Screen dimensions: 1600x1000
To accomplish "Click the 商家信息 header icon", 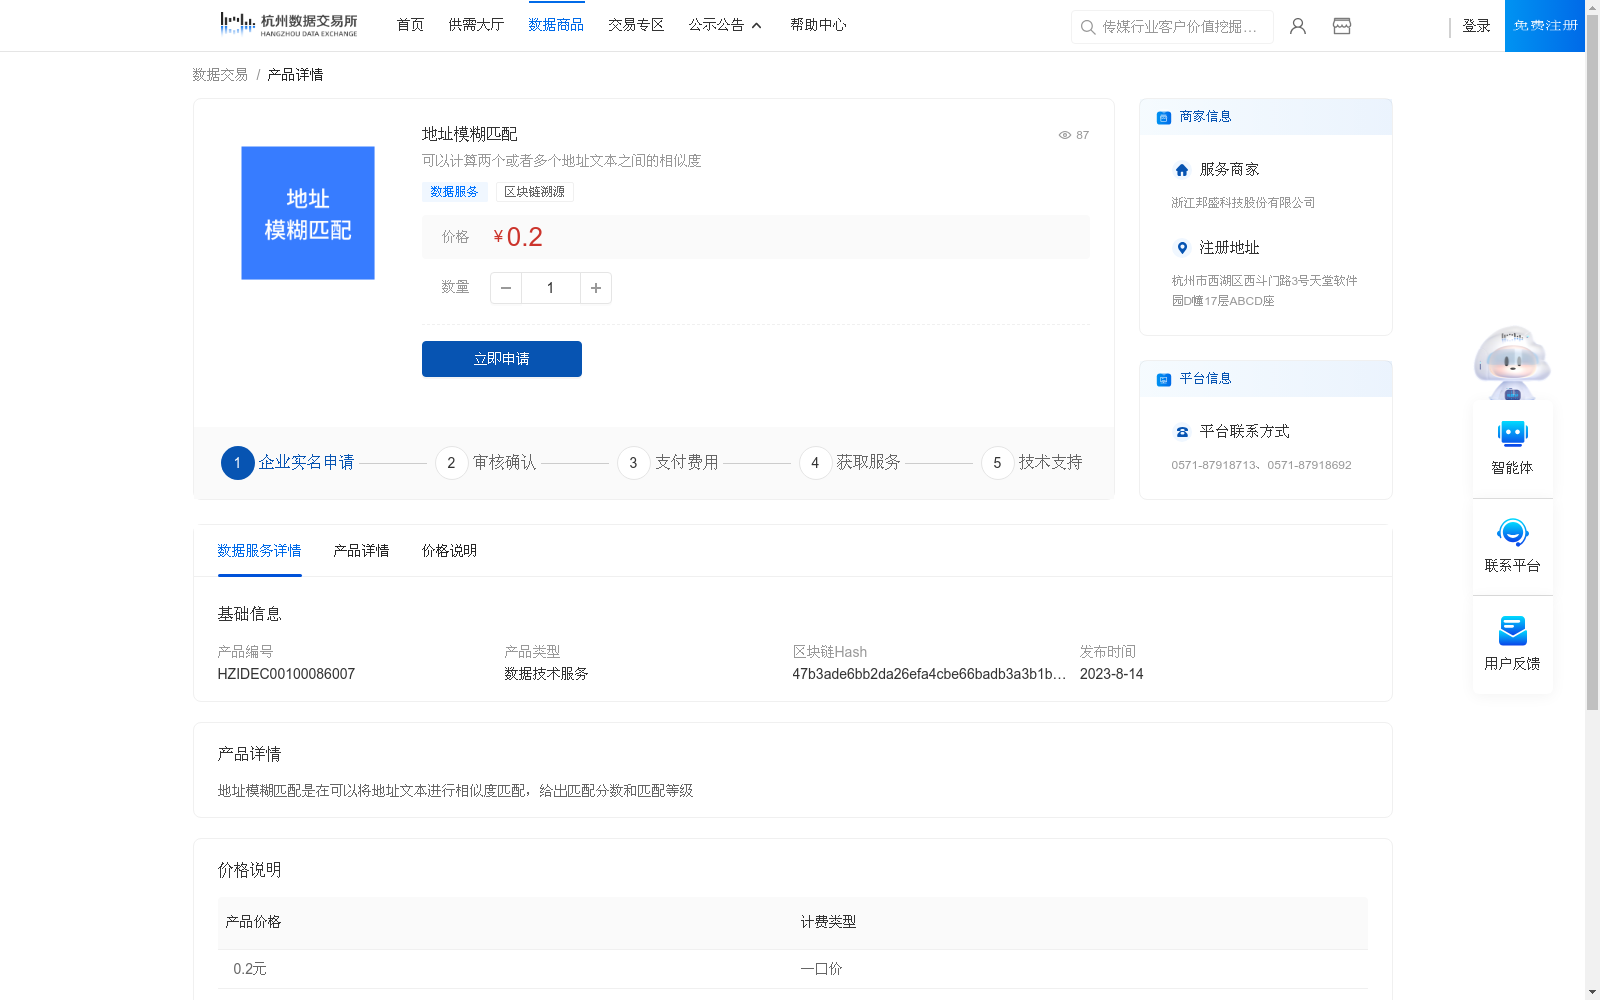I will [1164, 117].
